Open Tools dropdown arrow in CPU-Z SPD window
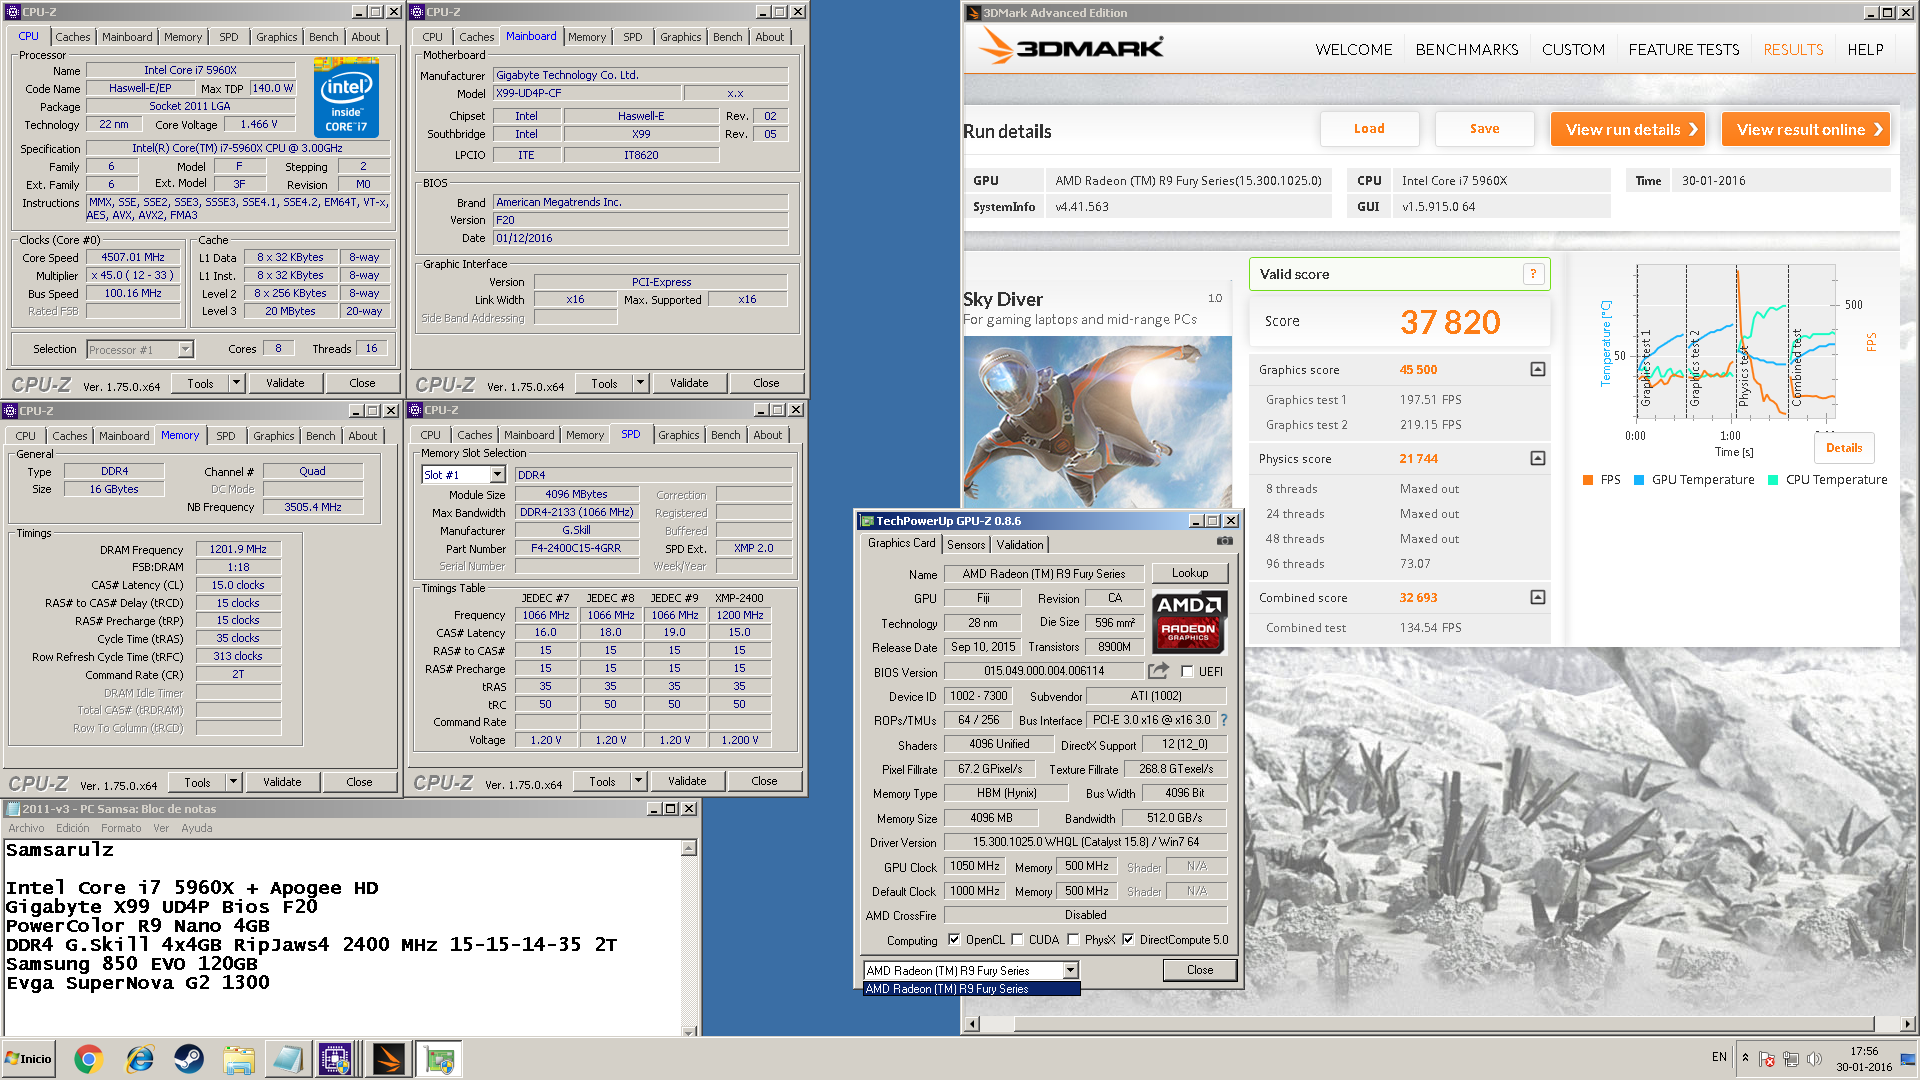Screen dimensions: 1920x1080 point(639,781)
